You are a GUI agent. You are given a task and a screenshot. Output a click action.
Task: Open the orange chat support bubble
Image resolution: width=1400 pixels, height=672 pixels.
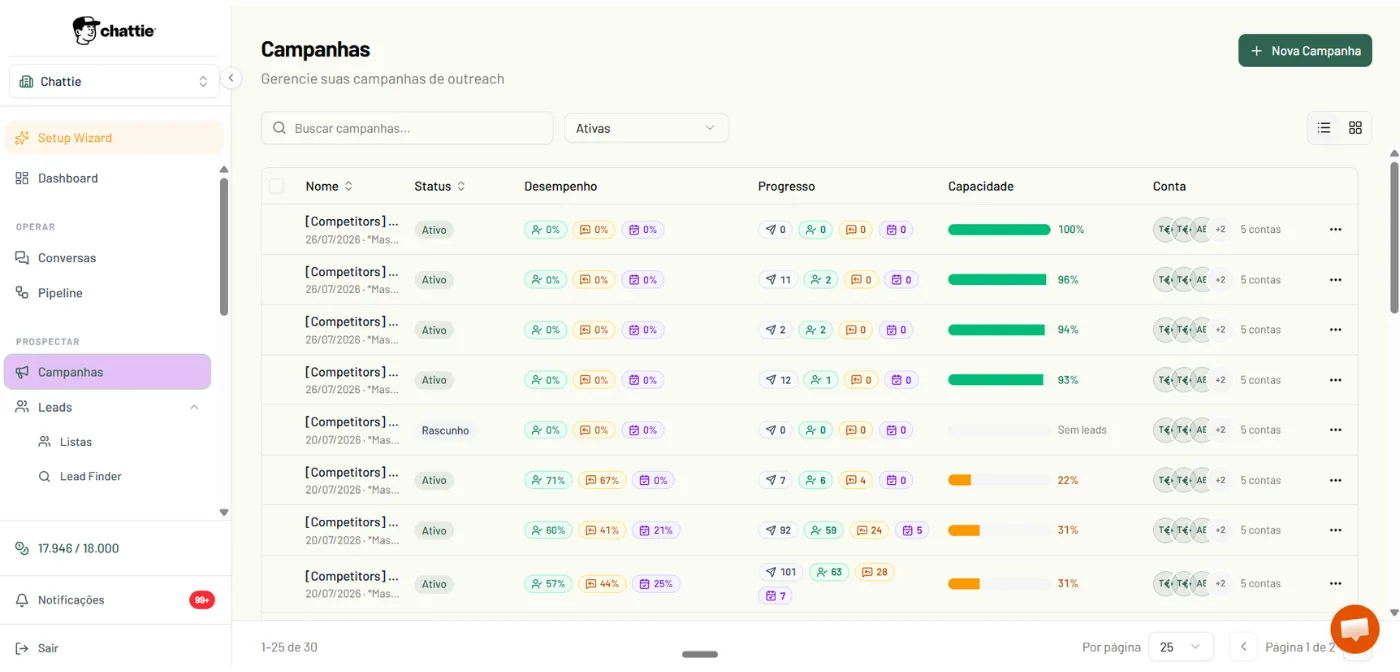[x=1355, y=629]
